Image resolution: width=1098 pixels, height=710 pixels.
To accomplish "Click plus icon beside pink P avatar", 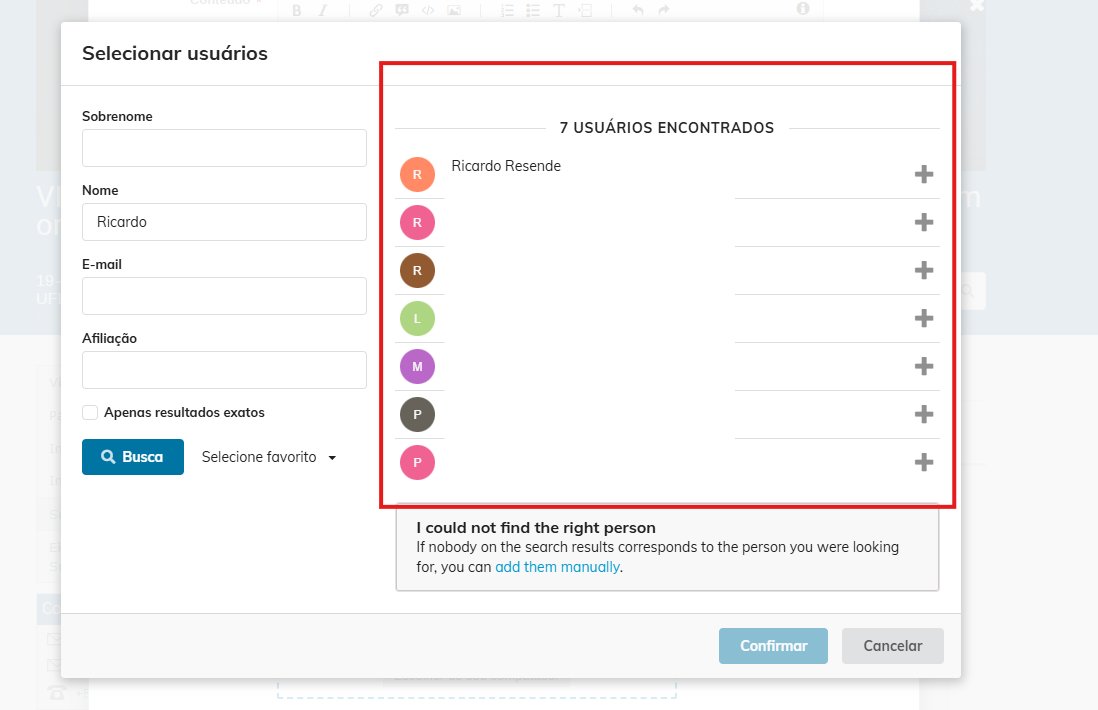I will click(x=924, y=462).
